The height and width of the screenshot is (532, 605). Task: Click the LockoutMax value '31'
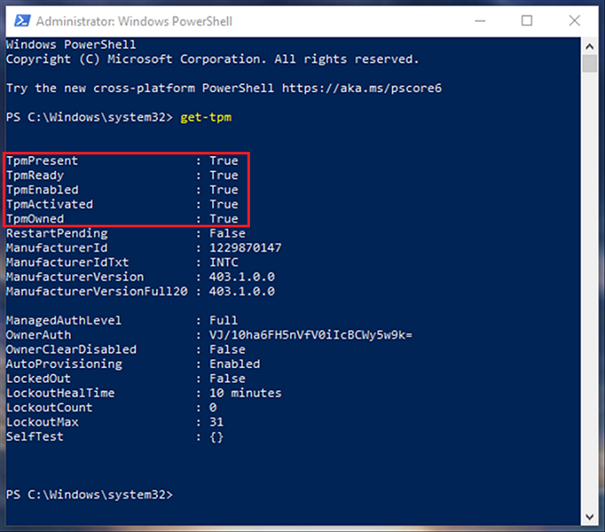point(216,422)
